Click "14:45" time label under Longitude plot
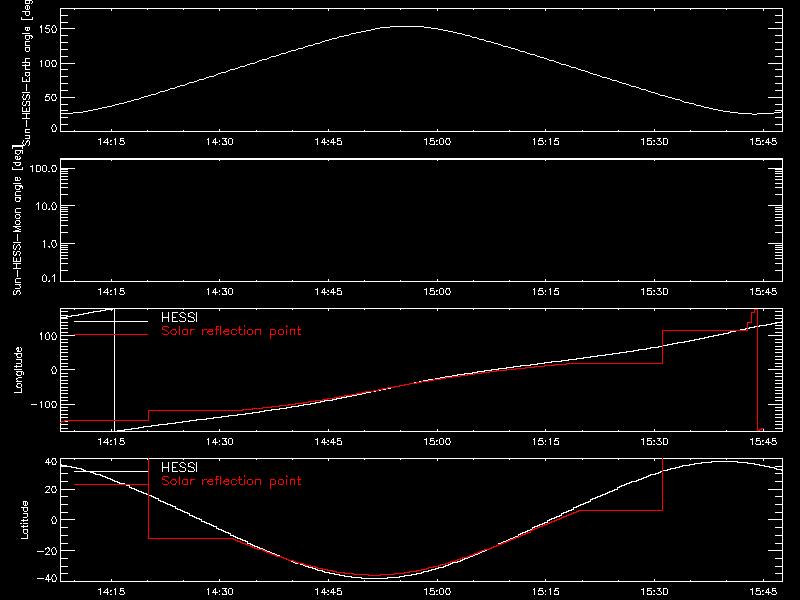 [x=329, y=441]
